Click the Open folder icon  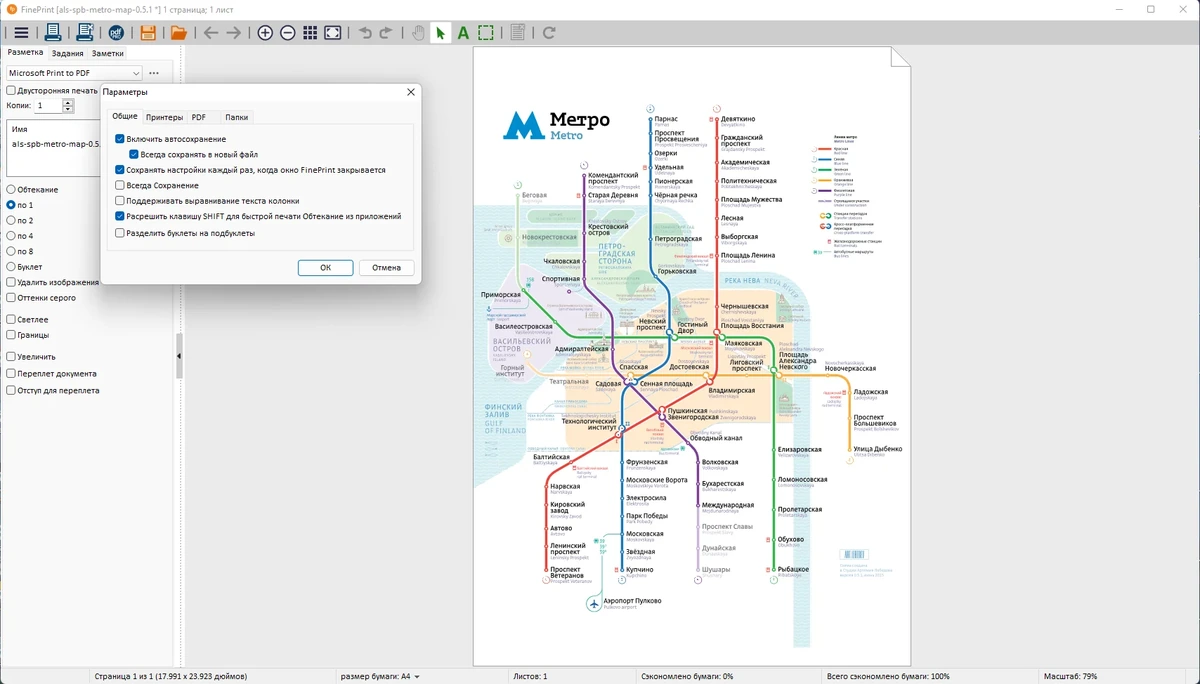coord(179,33)
